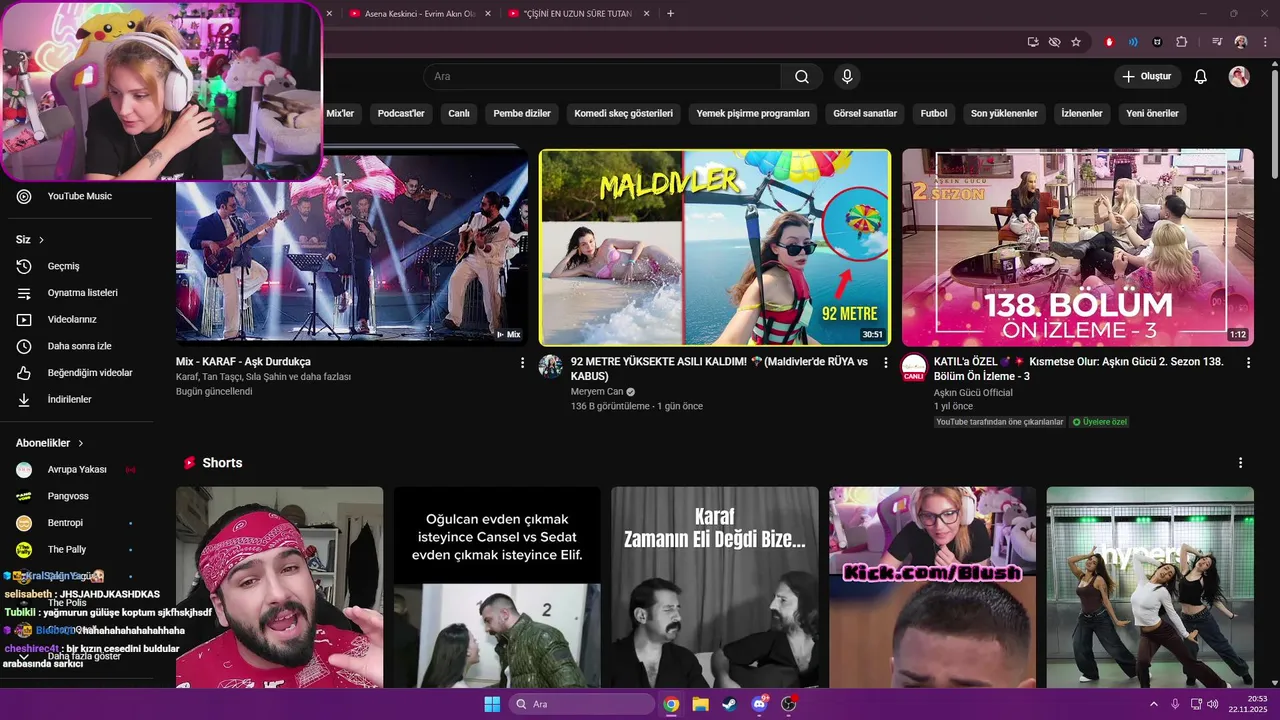
Task: Close the 'ÇİŞİNİ EN UZUN SÜRE TUTAN' tab
Action: (x=646, y=13)
